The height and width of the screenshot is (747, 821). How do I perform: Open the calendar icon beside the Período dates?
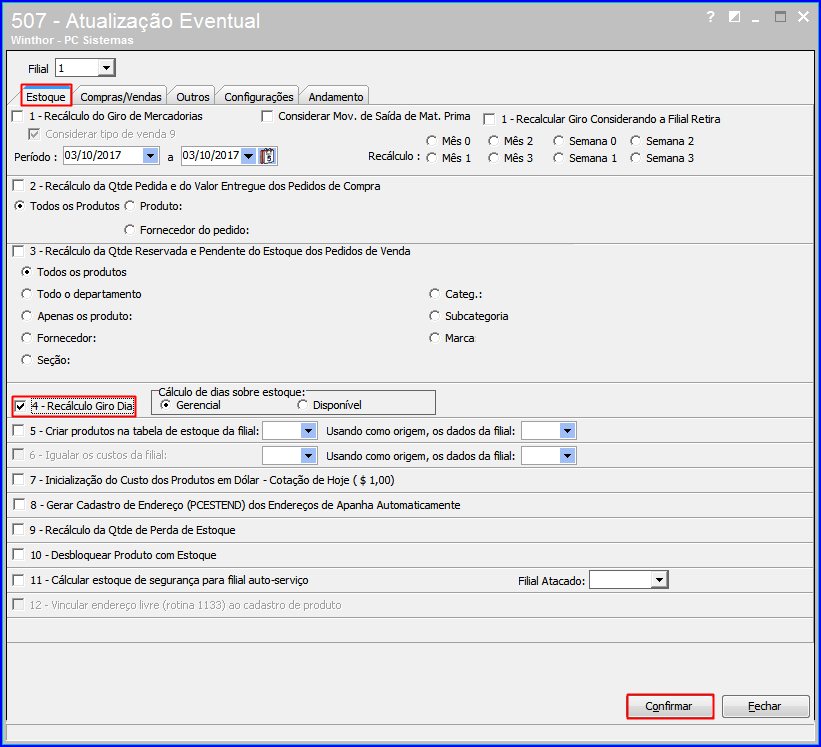[x=268, y=156]
